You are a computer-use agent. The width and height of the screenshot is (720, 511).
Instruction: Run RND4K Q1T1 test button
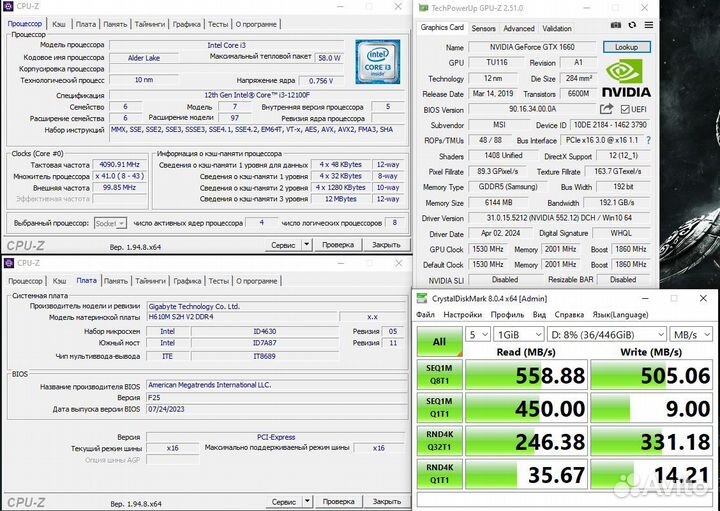coord(439,473)
